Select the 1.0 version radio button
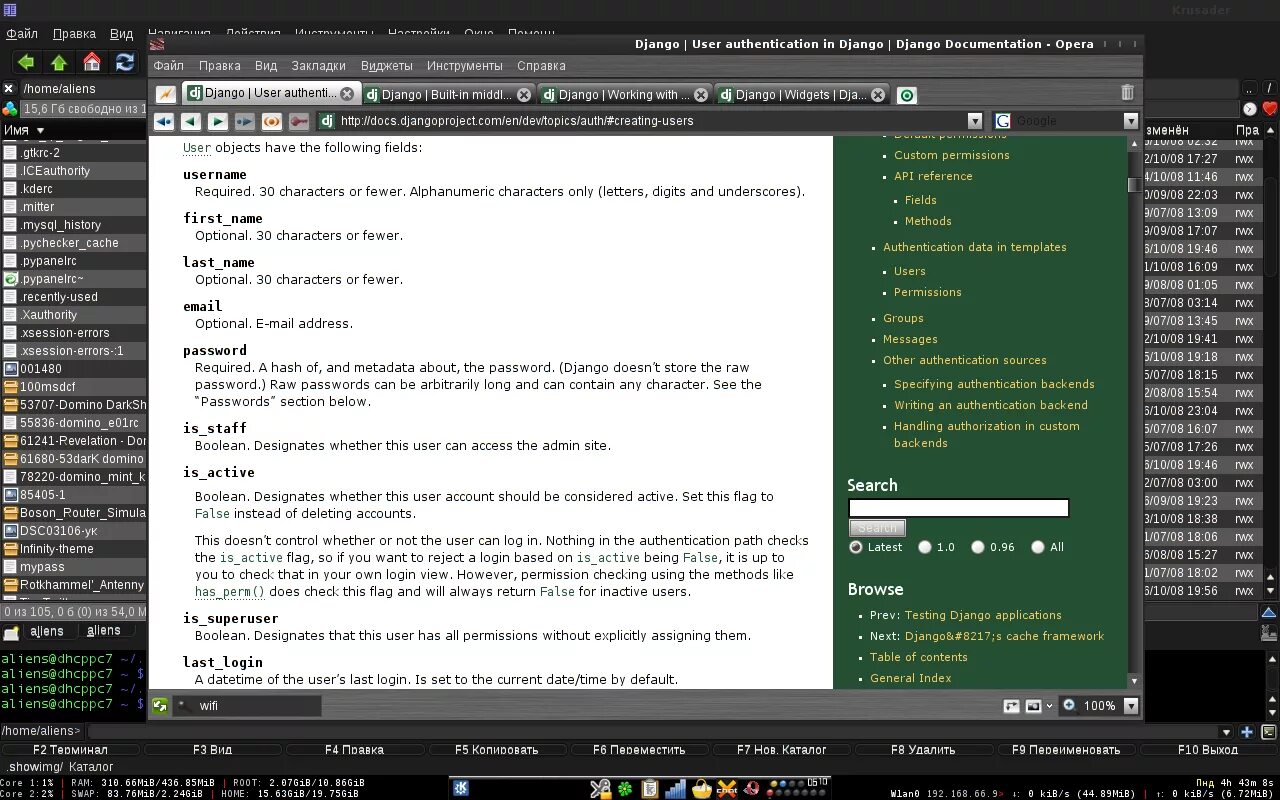This screenshot has height=800, width=1280. (925, 547)
